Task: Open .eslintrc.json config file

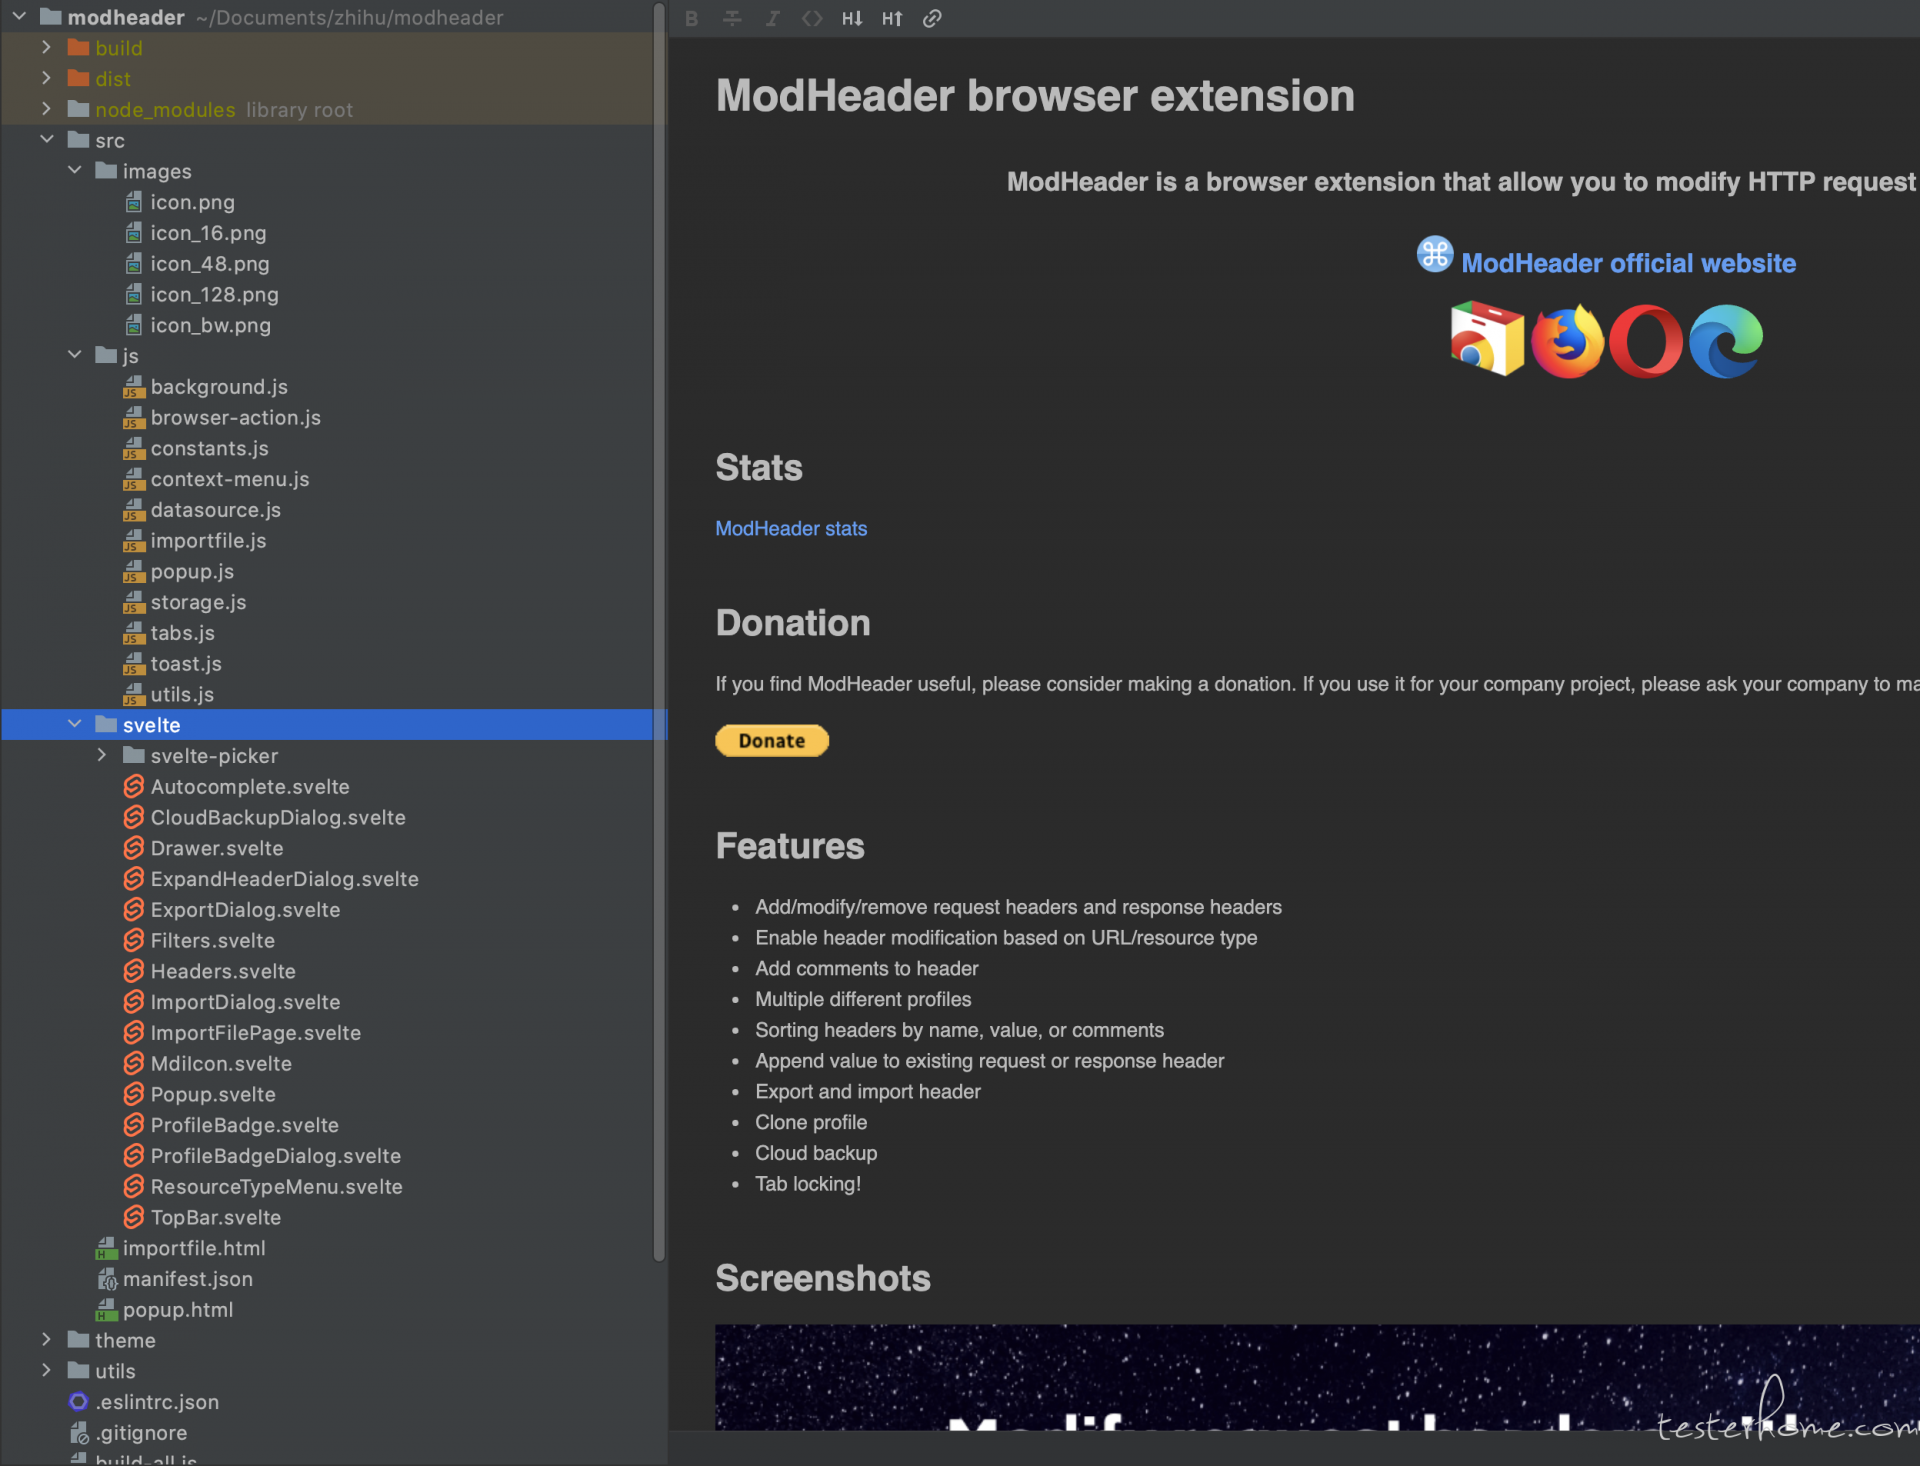Action: 144,1402
